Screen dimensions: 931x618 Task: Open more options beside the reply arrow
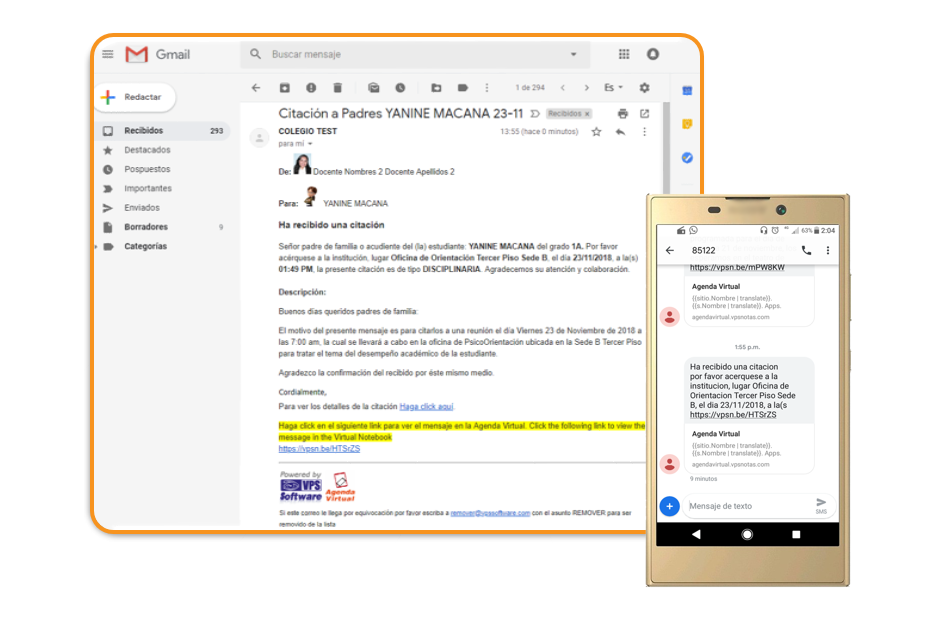coord(644,132)
